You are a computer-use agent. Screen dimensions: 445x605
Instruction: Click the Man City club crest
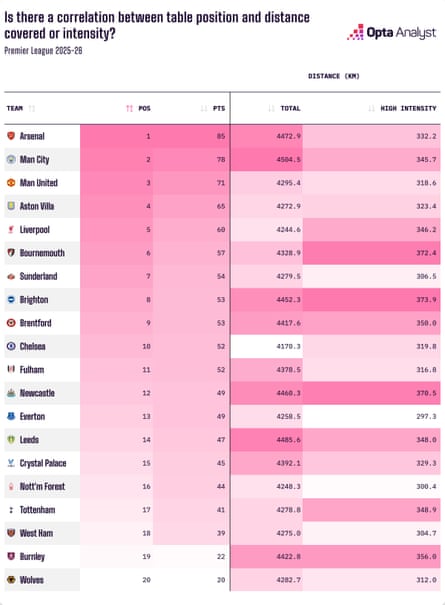11,159
